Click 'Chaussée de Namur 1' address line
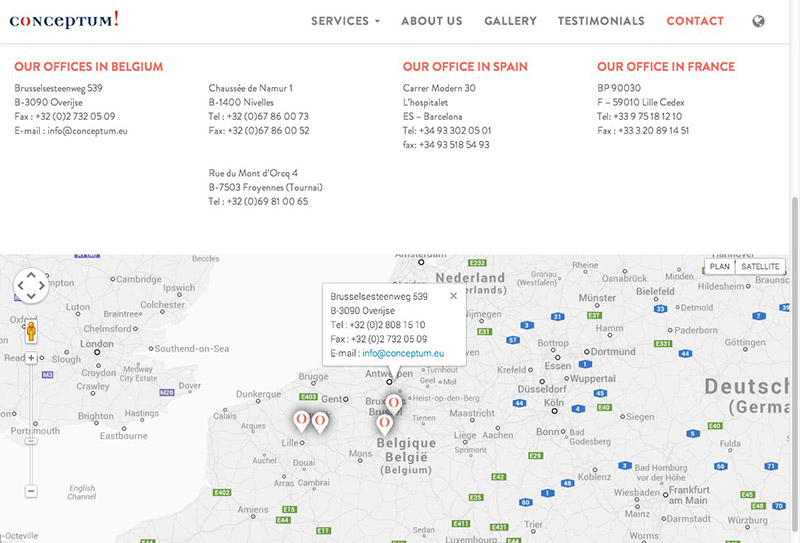 [251, 88]
